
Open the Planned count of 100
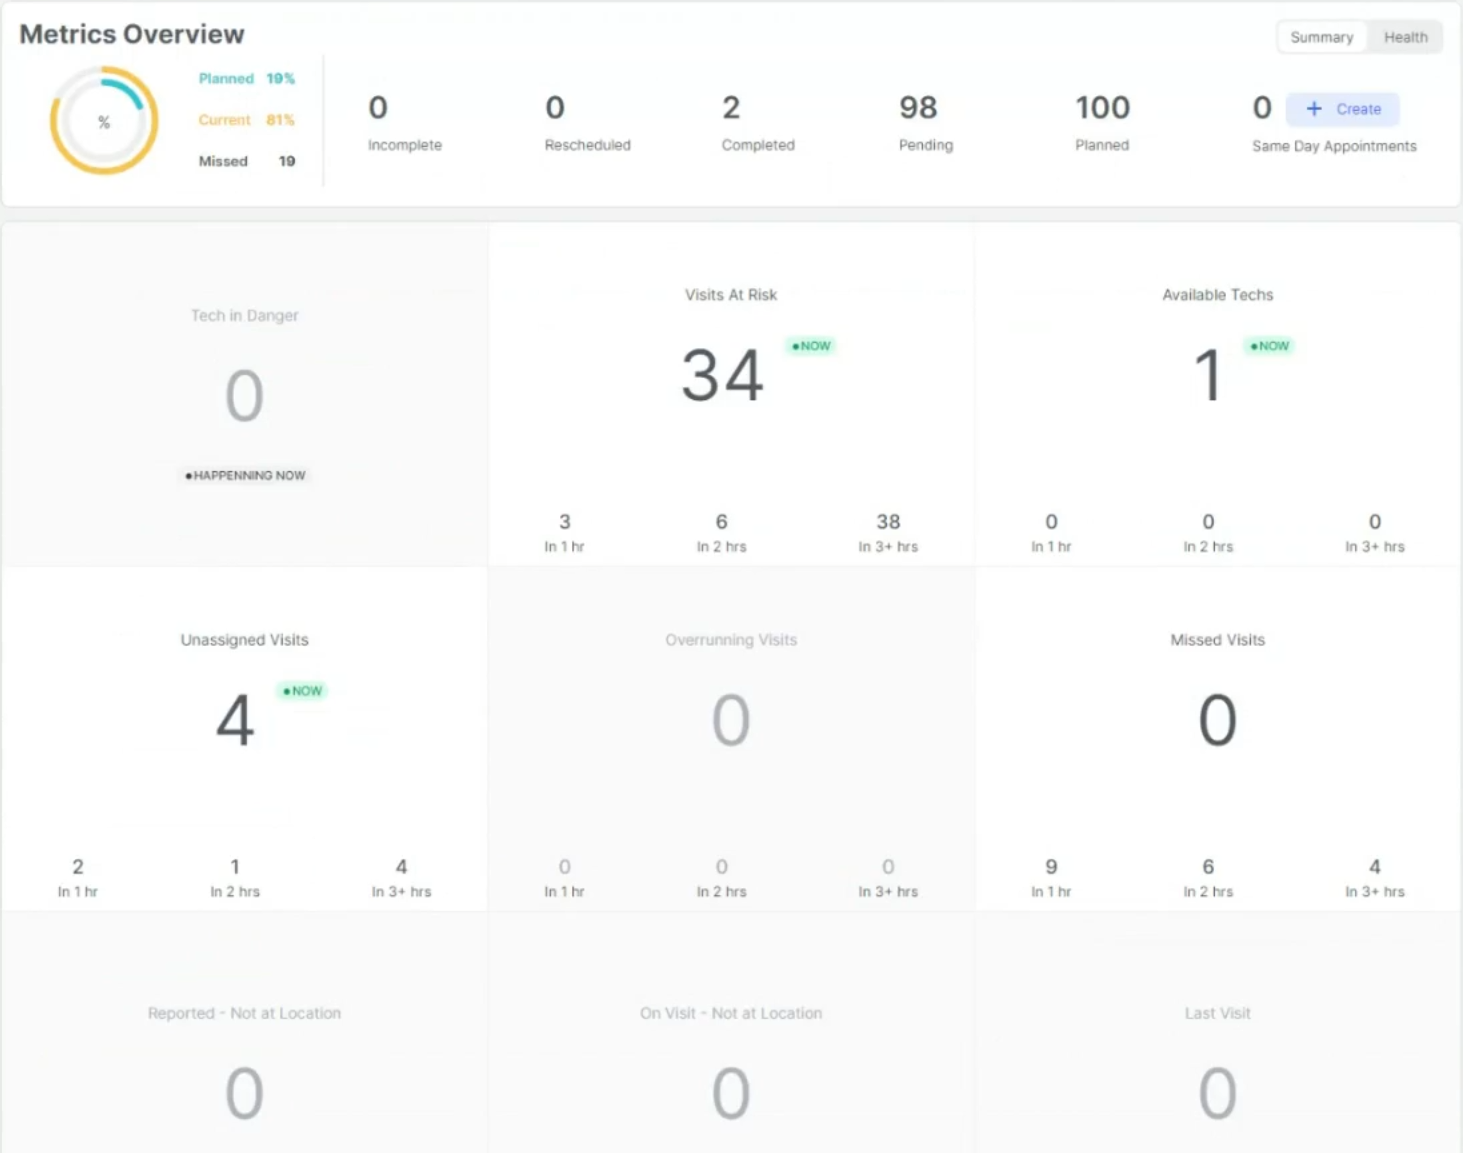tap(1102, 123)
